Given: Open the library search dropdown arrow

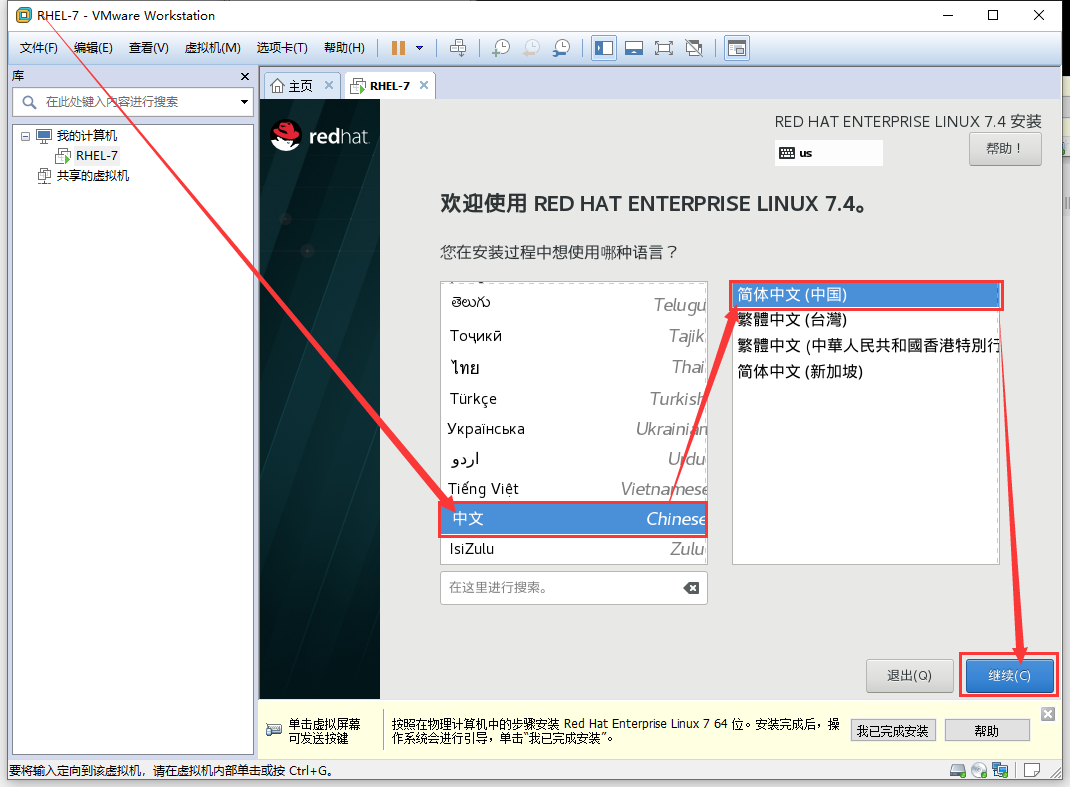Looking at the screenshot, I should 243,102.
